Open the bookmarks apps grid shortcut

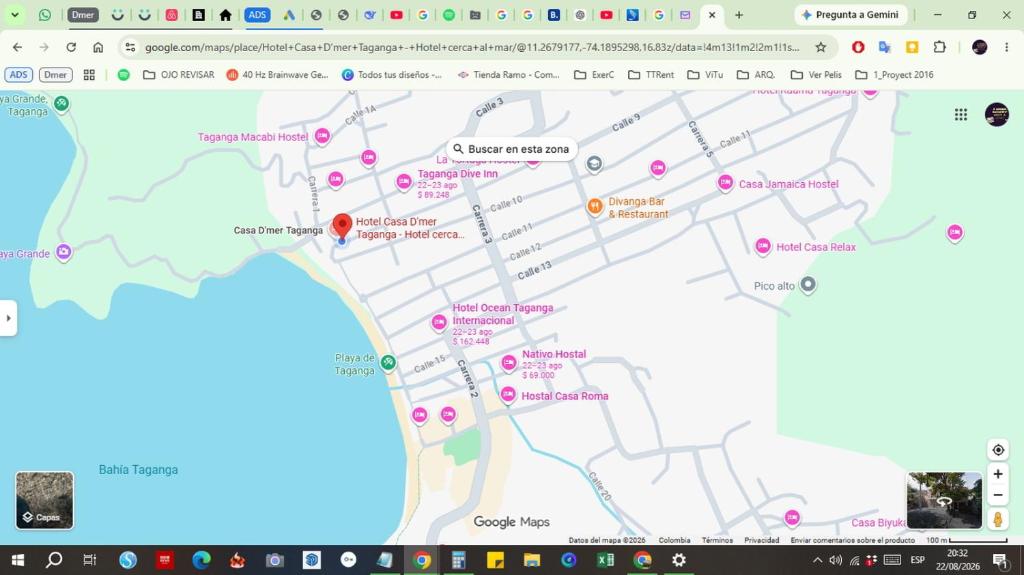pyautogui.click(x=89, y=75)
